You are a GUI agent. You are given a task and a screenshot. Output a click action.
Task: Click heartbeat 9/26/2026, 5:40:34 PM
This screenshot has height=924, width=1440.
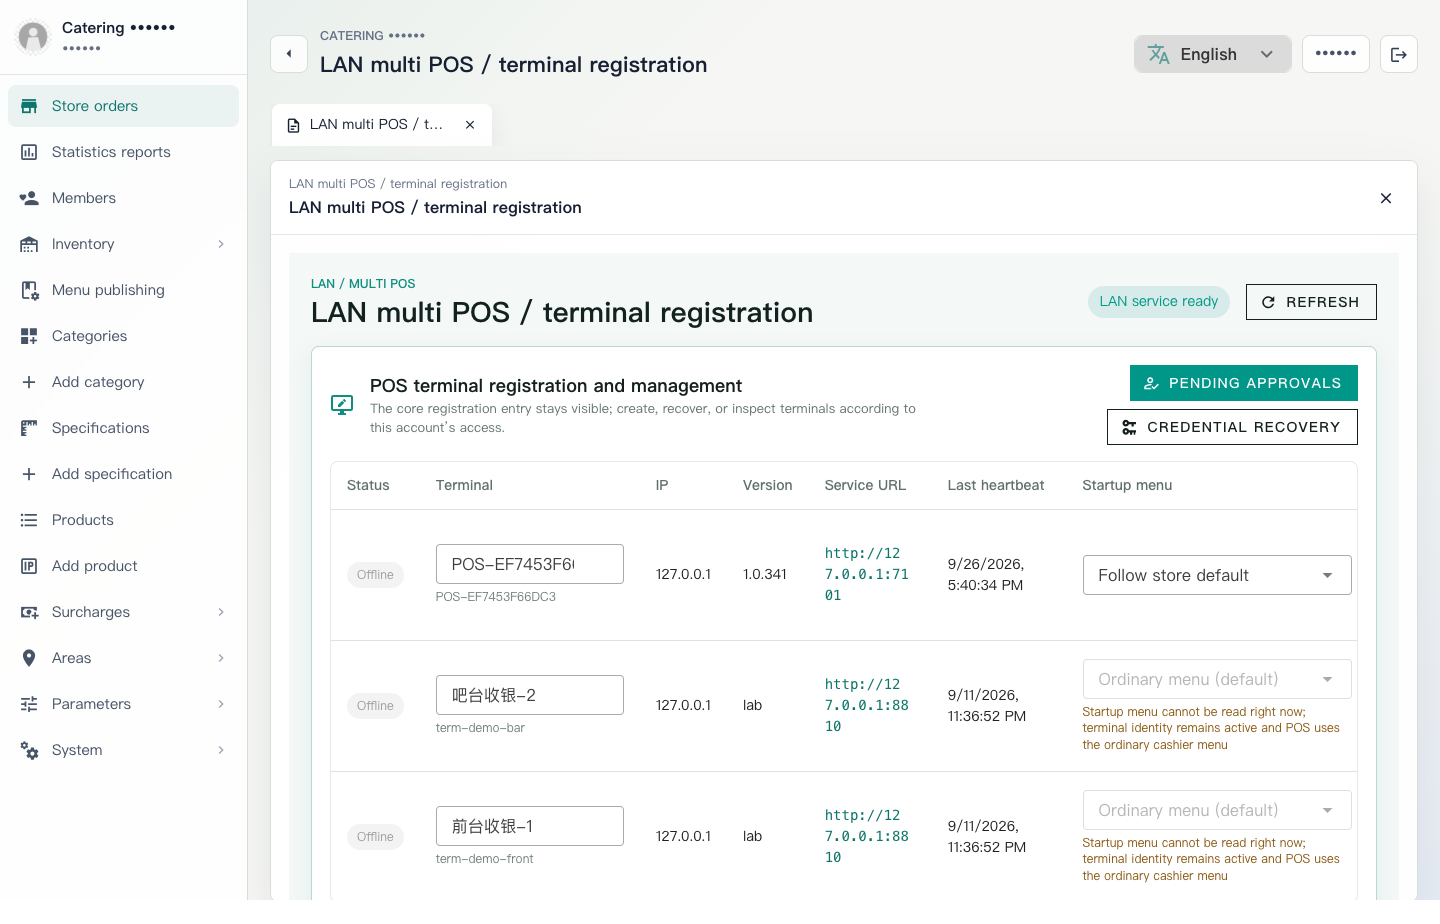(x=986, y=574)
